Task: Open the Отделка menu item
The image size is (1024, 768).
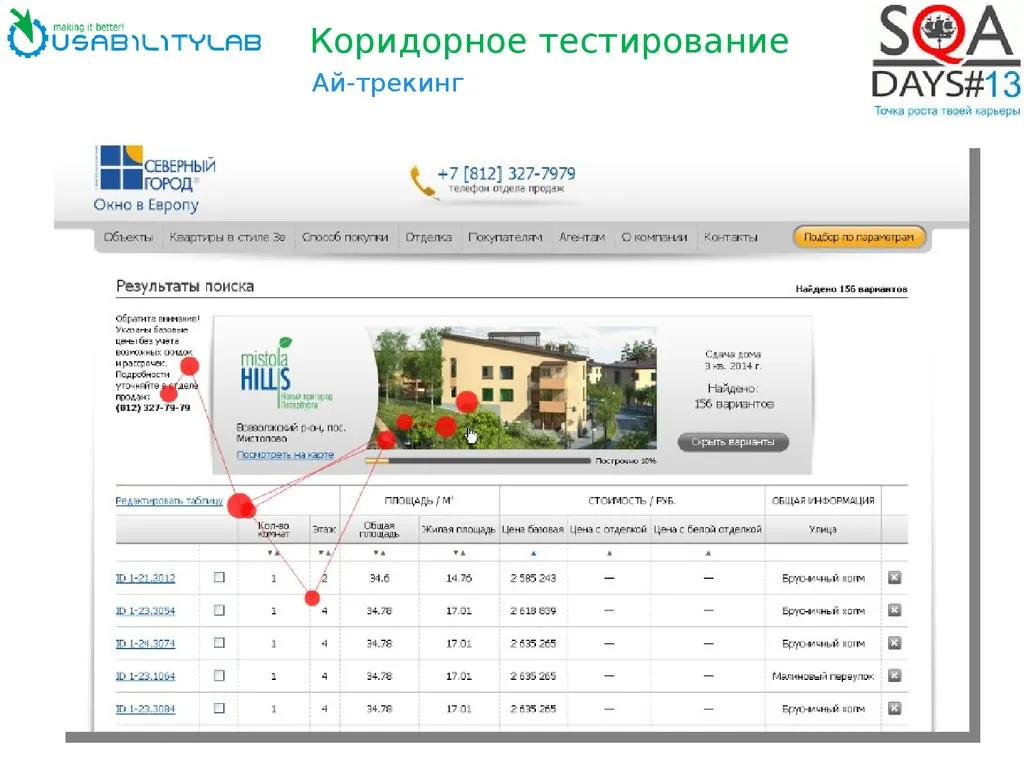Action: (x=428, y=237)
